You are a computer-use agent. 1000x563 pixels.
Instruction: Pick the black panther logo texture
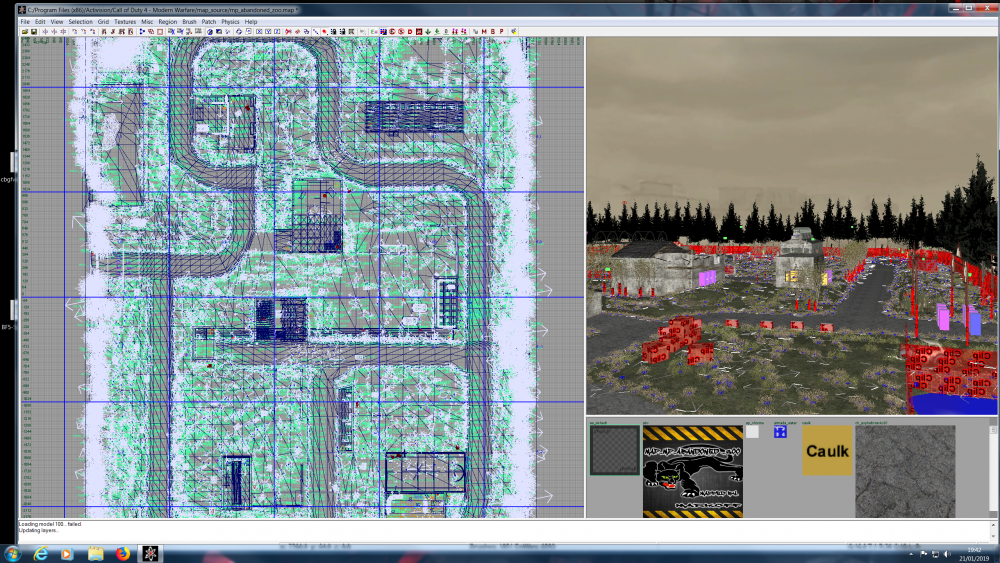point(692,471)
